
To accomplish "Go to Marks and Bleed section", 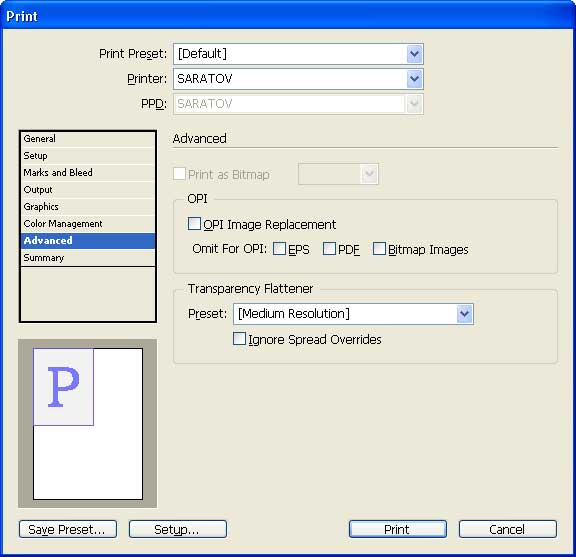I will click(x=87, y=173).
